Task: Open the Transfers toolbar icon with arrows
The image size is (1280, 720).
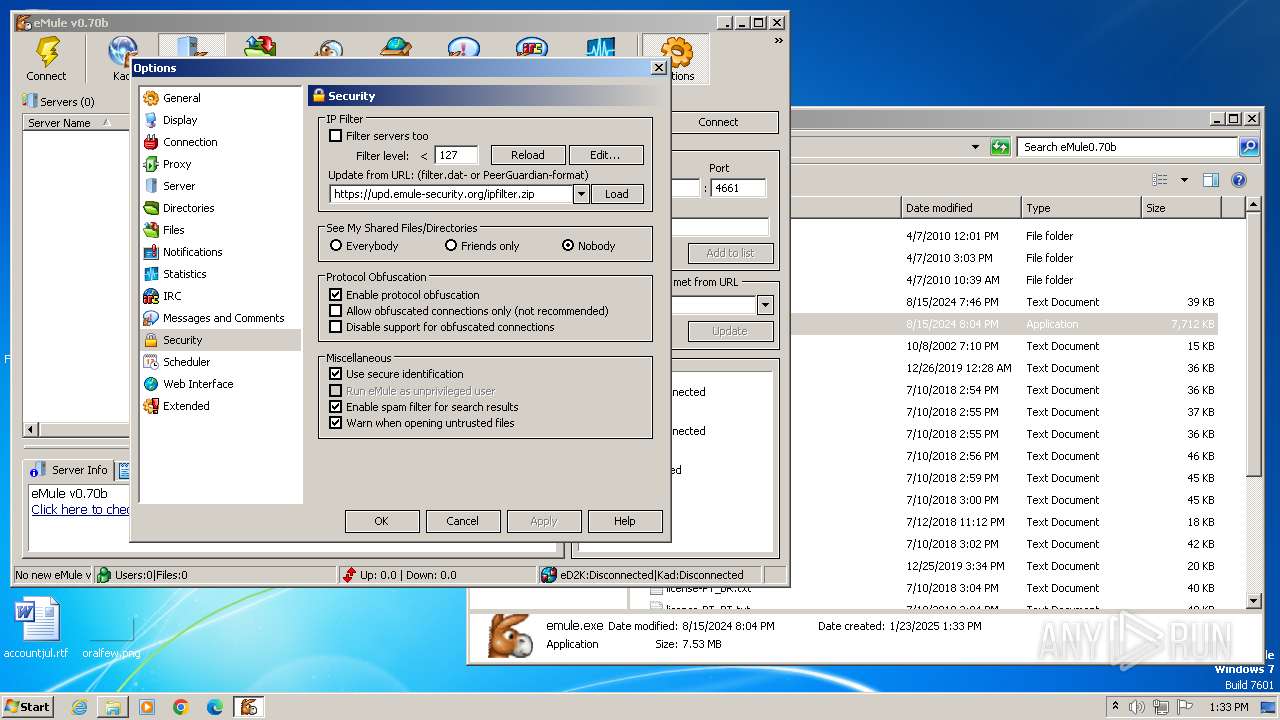Action: (260, 46)
